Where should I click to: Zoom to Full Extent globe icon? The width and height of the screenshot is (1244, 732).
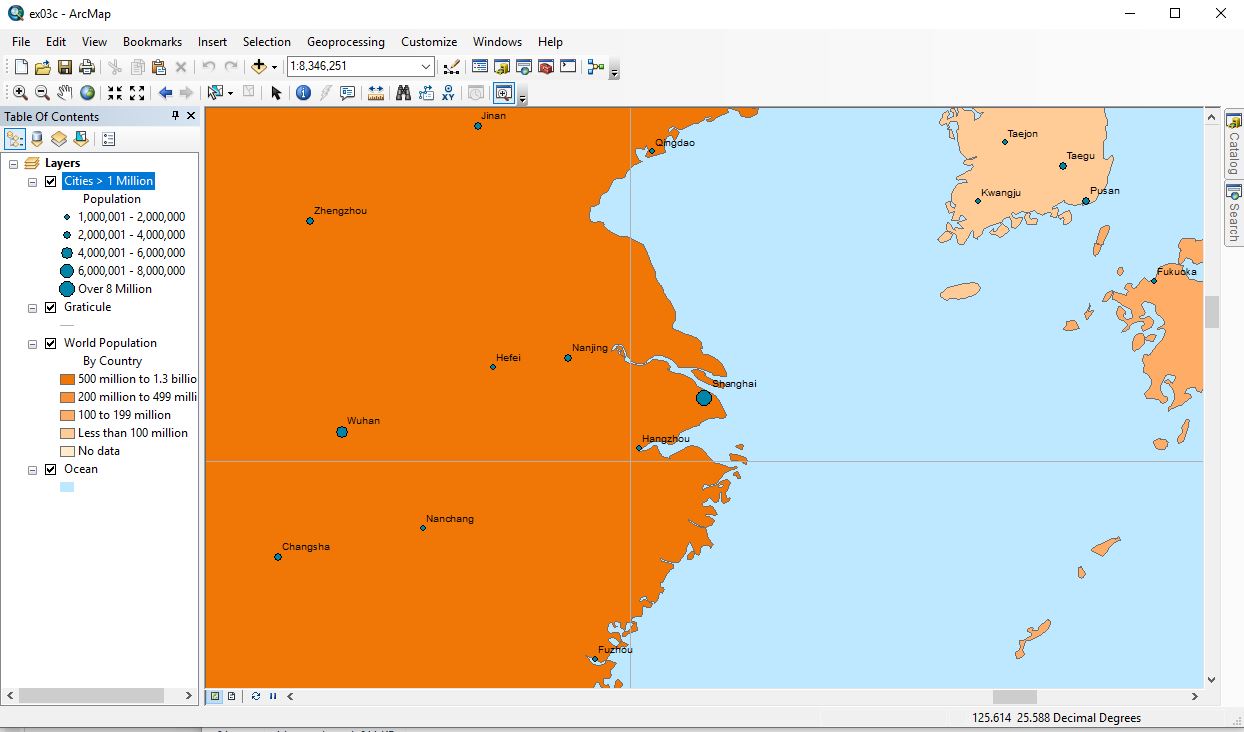pos(87,93)
